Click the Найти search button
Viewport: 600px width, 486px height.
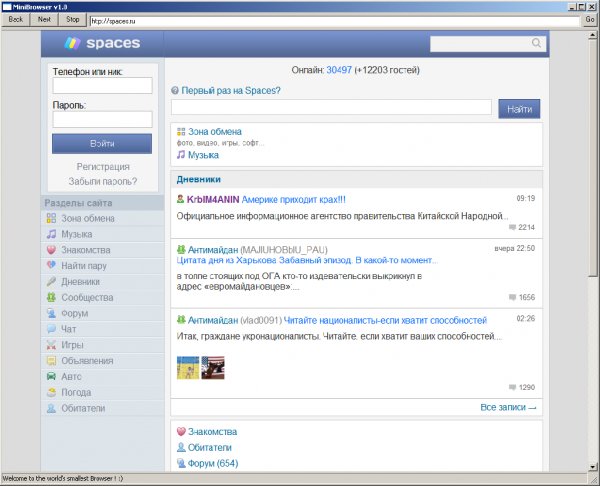(519, 109)
